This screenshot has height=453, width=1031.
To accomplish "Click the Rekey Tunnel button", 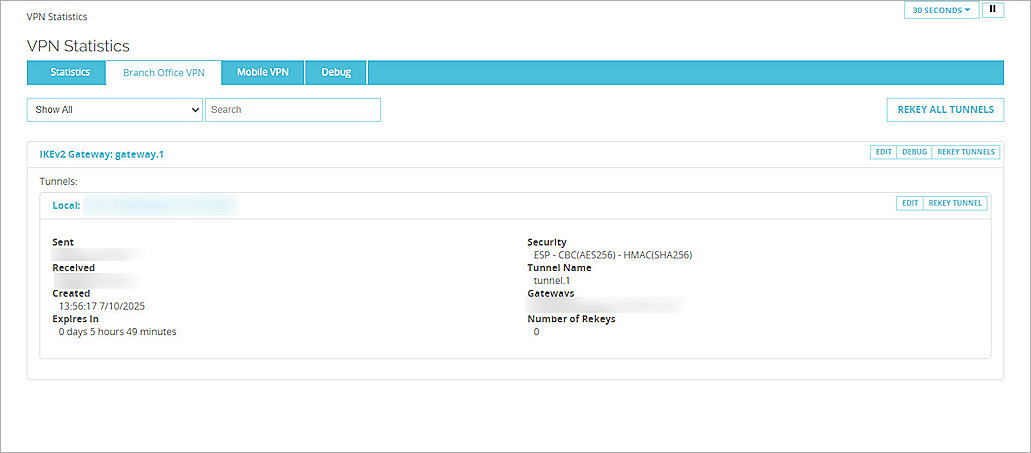I will pyautogui.click(x=955, y=203).
